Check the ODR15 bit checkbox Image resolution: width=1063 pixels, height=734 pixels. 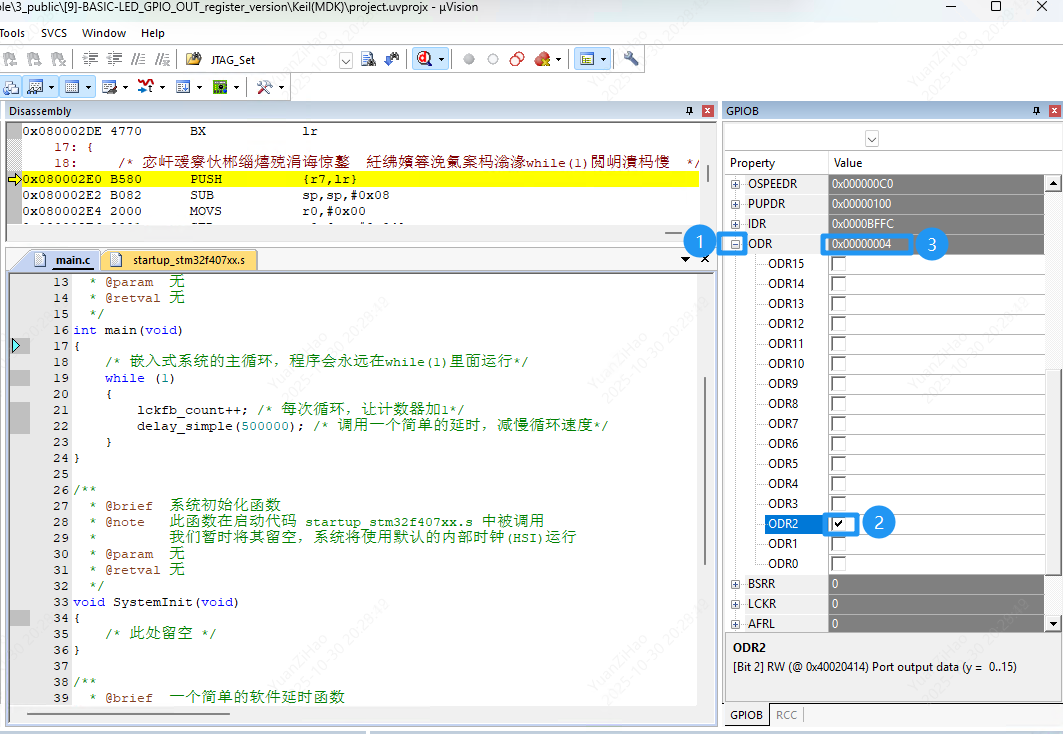[838, 262]
